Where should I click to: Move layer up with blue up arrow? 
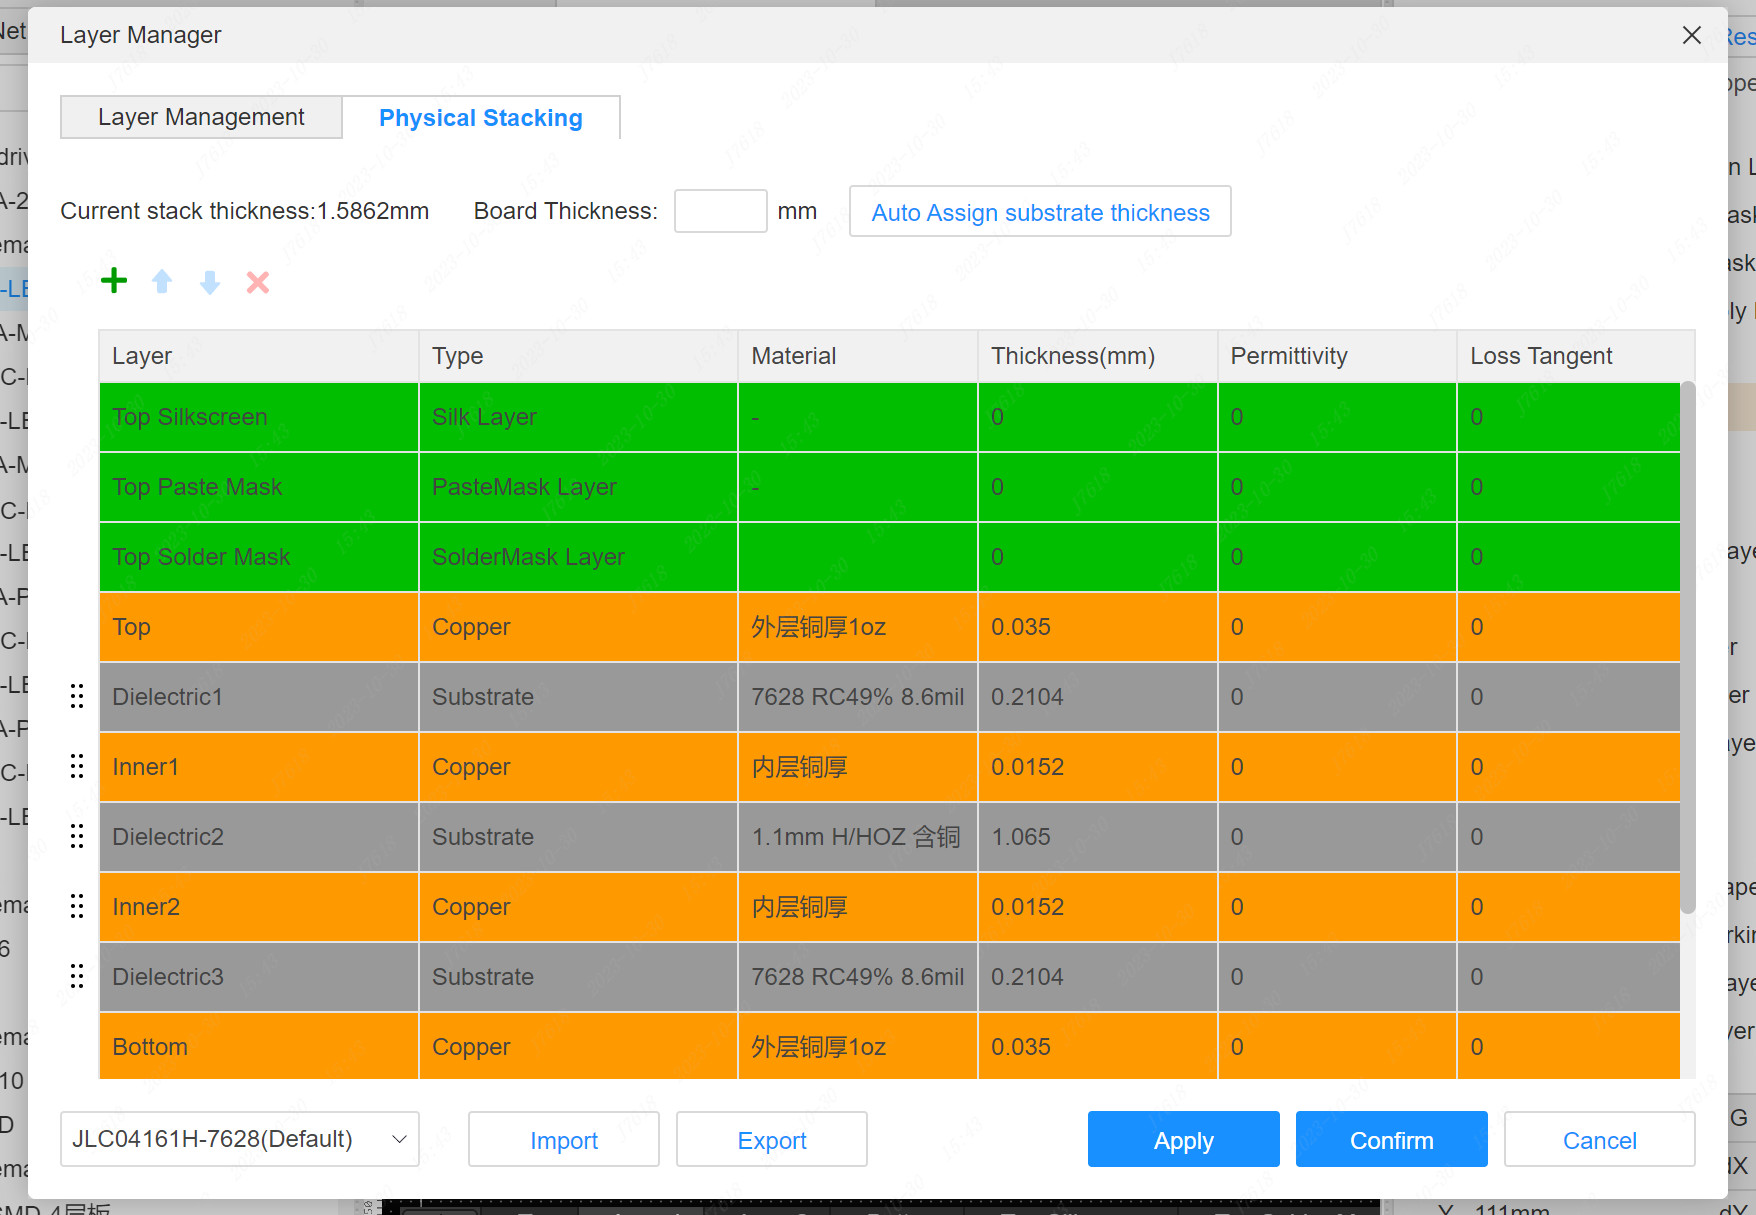(x=162, y=282)
